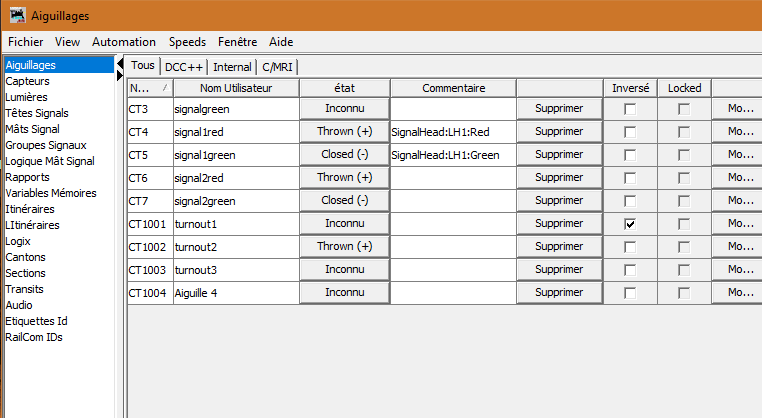Edit the user name field of CT1004

coord(235,293)
